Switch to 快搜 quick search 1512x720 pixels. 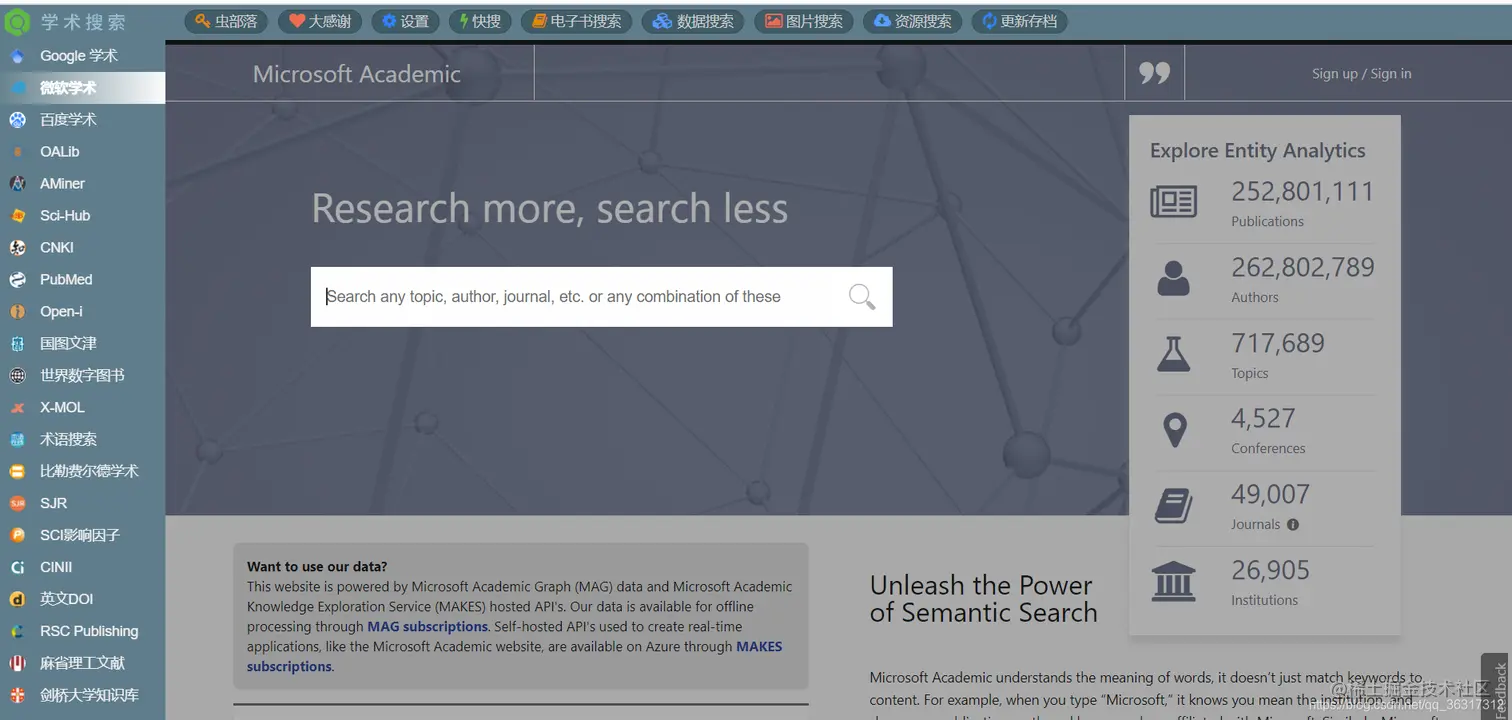[x=480, y=21]
